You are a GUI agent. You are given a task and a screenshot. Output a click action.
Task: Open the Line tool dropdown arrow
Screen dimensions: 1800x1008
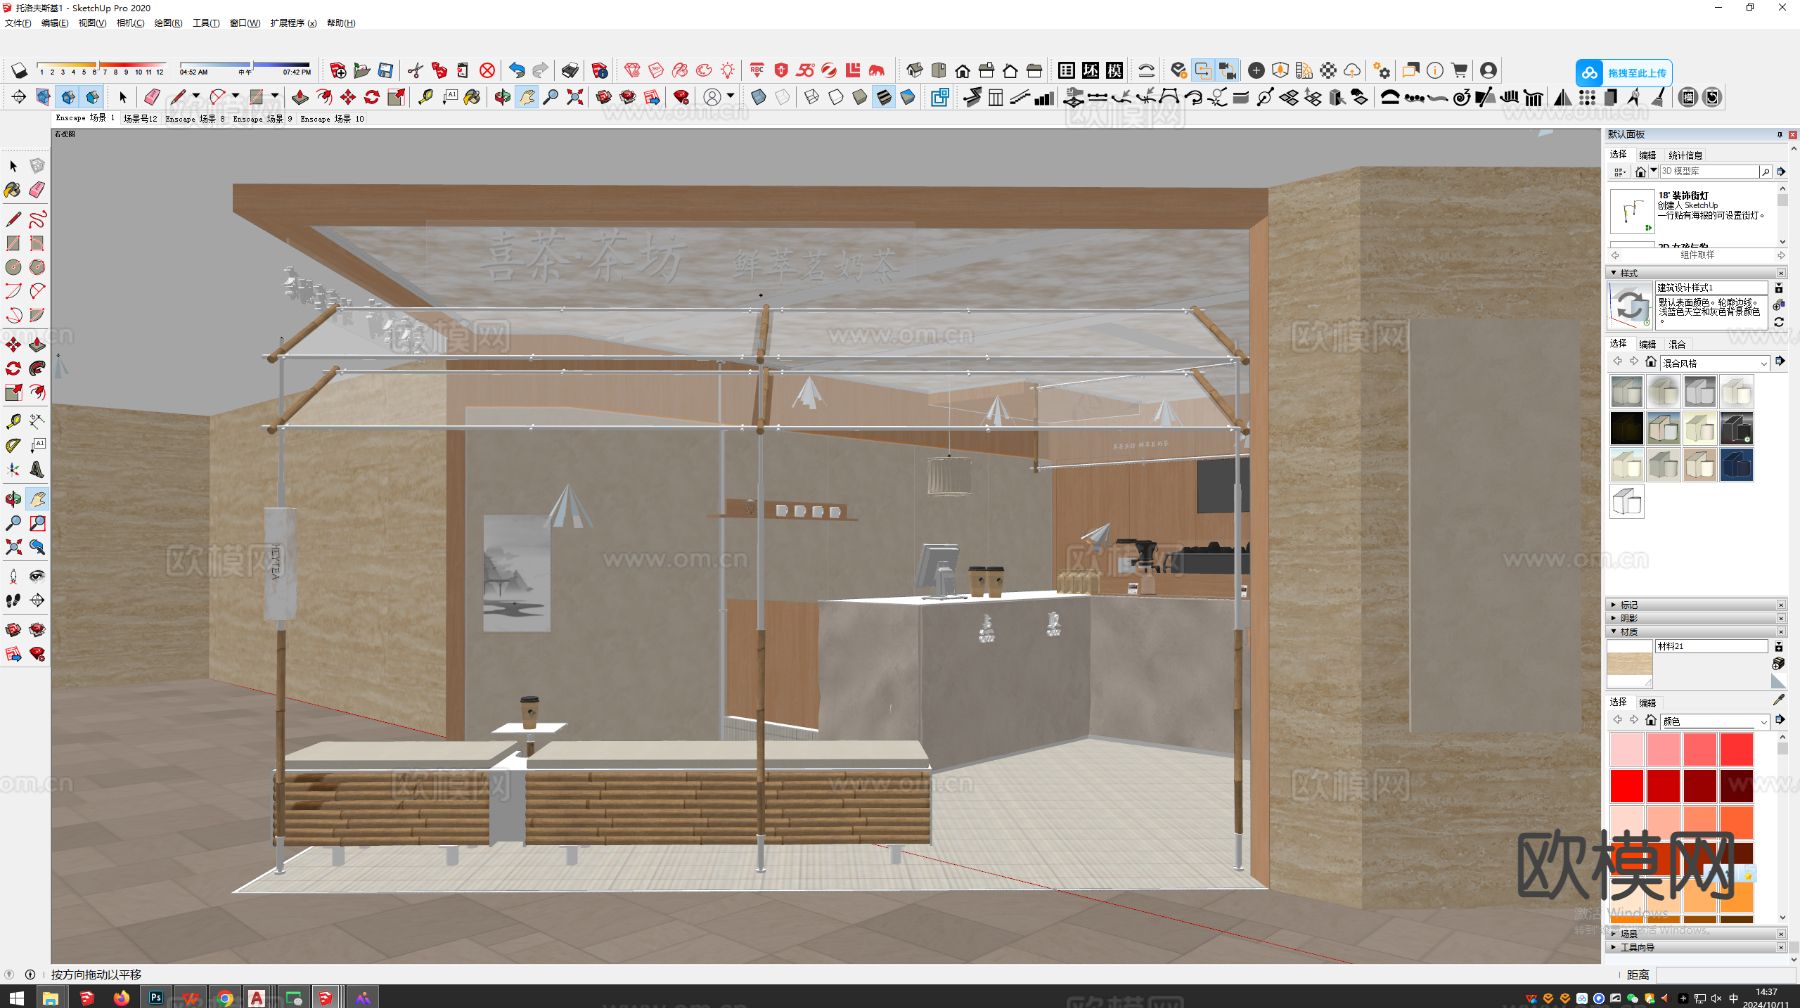(x=195, y=97)
